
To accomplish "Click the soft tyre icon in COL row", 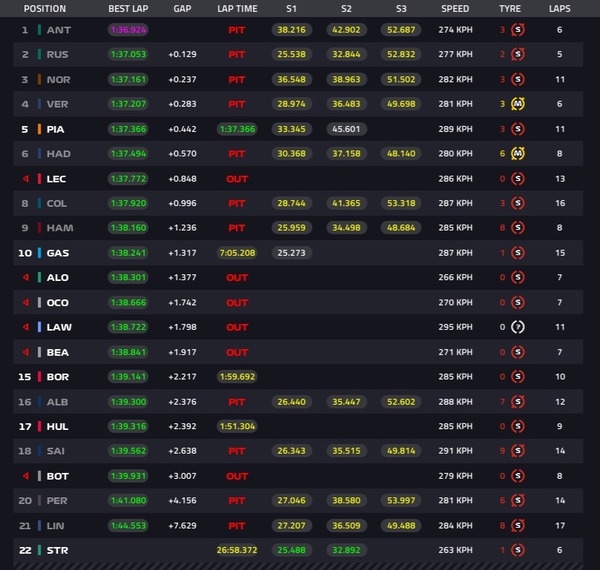I will [x=517, y=203].
